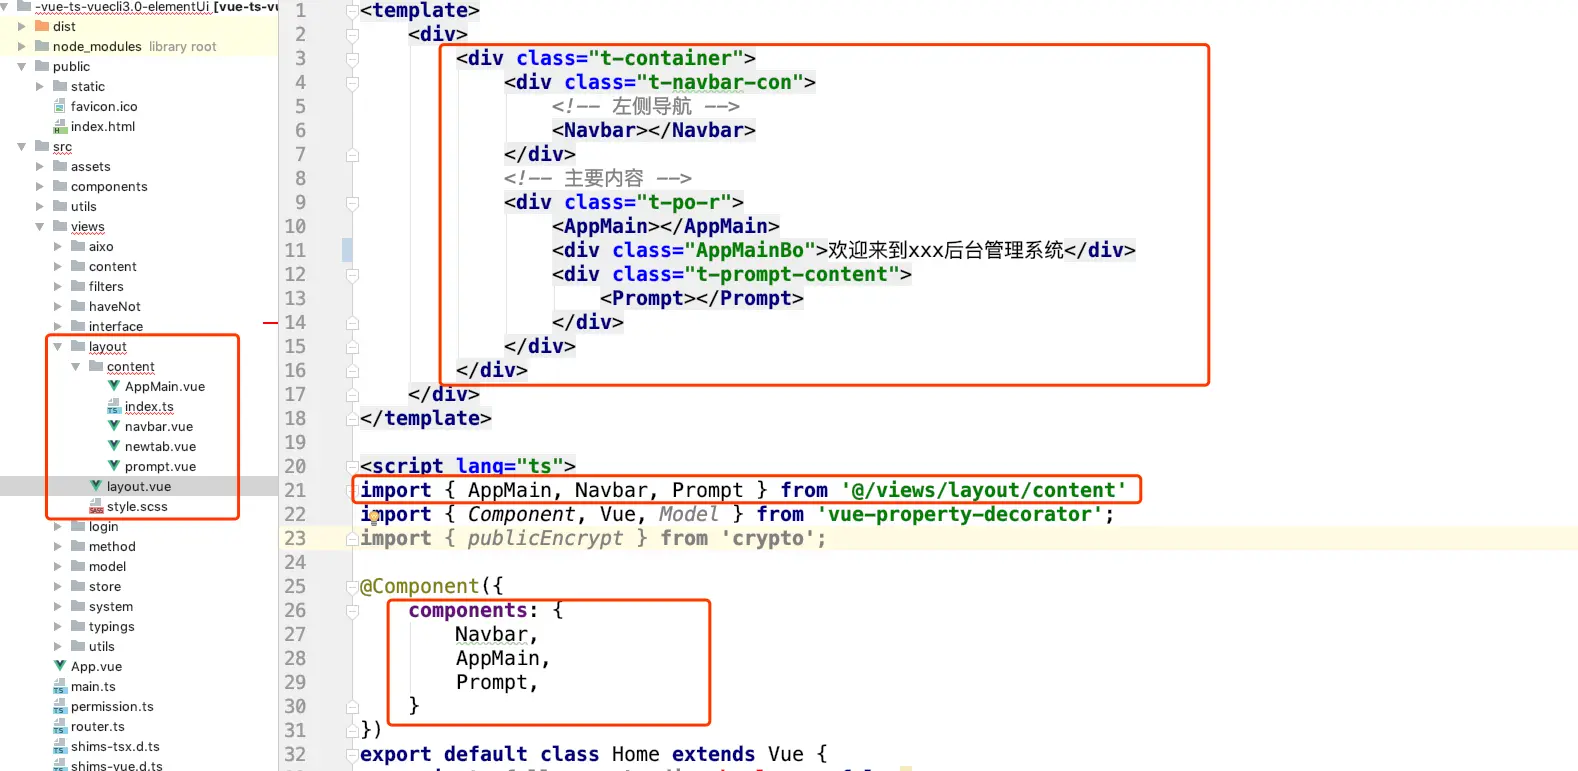Toggle code fold marker at line 25
This screenshot has width=1578, height=771.
(352, 587)
